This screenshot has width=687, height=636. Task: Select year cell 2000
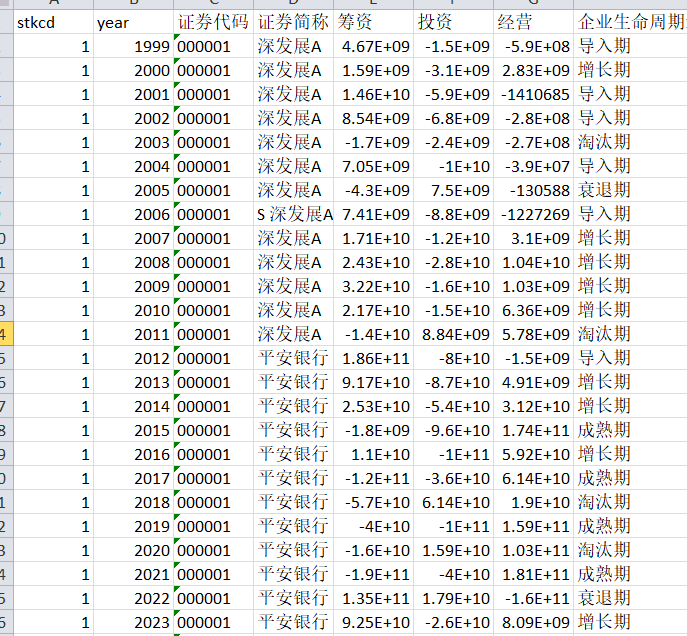133,71
